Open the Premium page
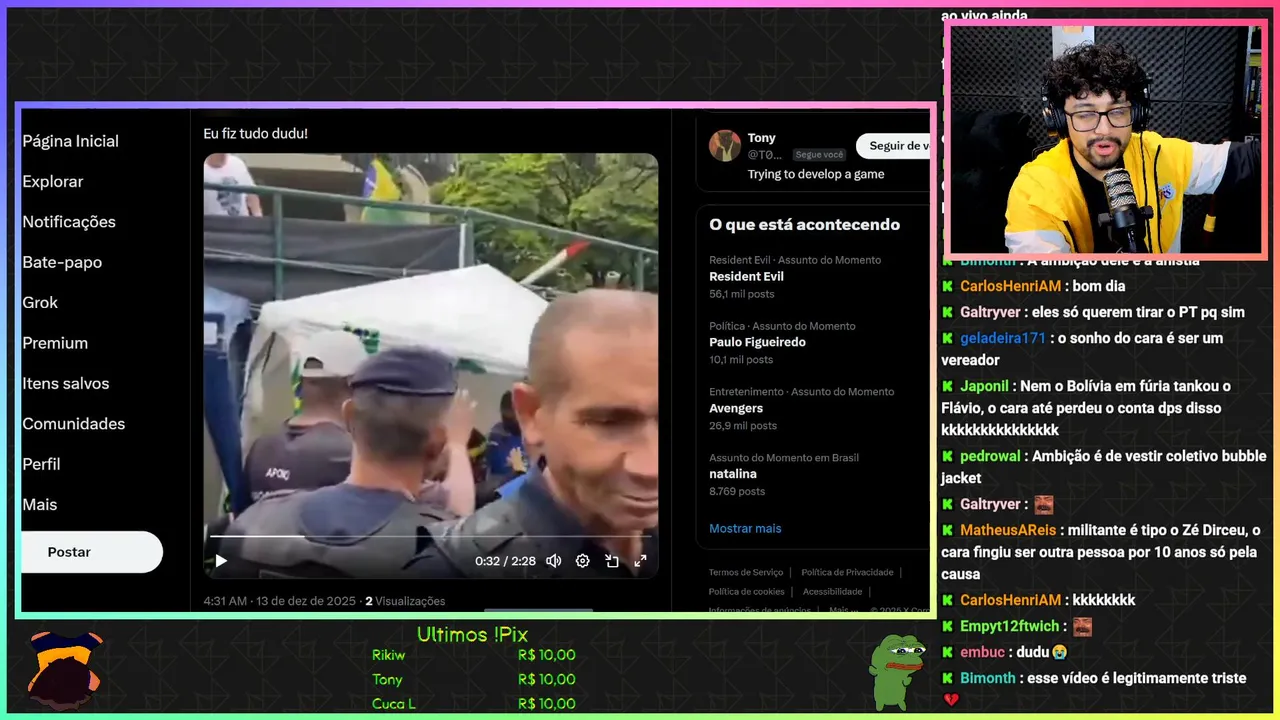 point(55,343)
